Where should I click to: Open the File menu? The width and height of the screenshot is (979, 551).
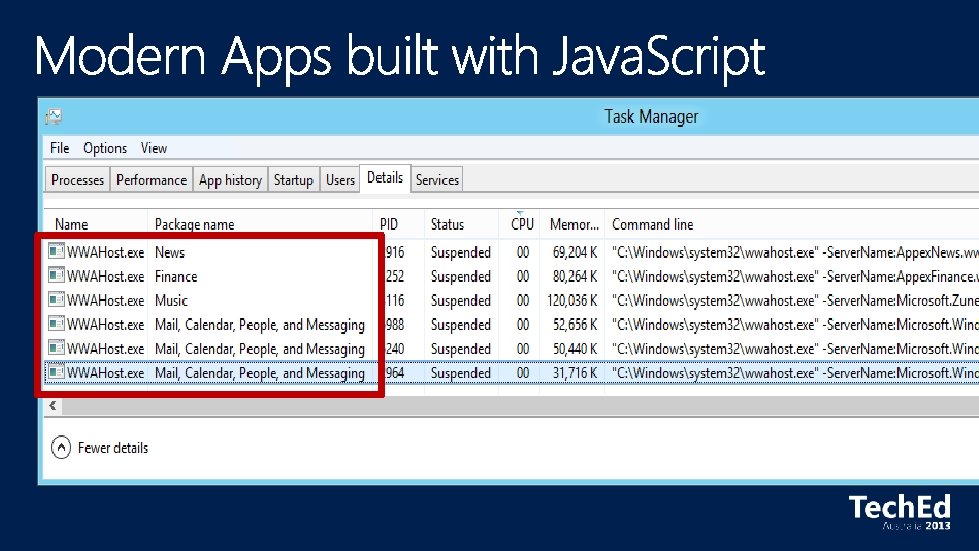coord(59,148)
